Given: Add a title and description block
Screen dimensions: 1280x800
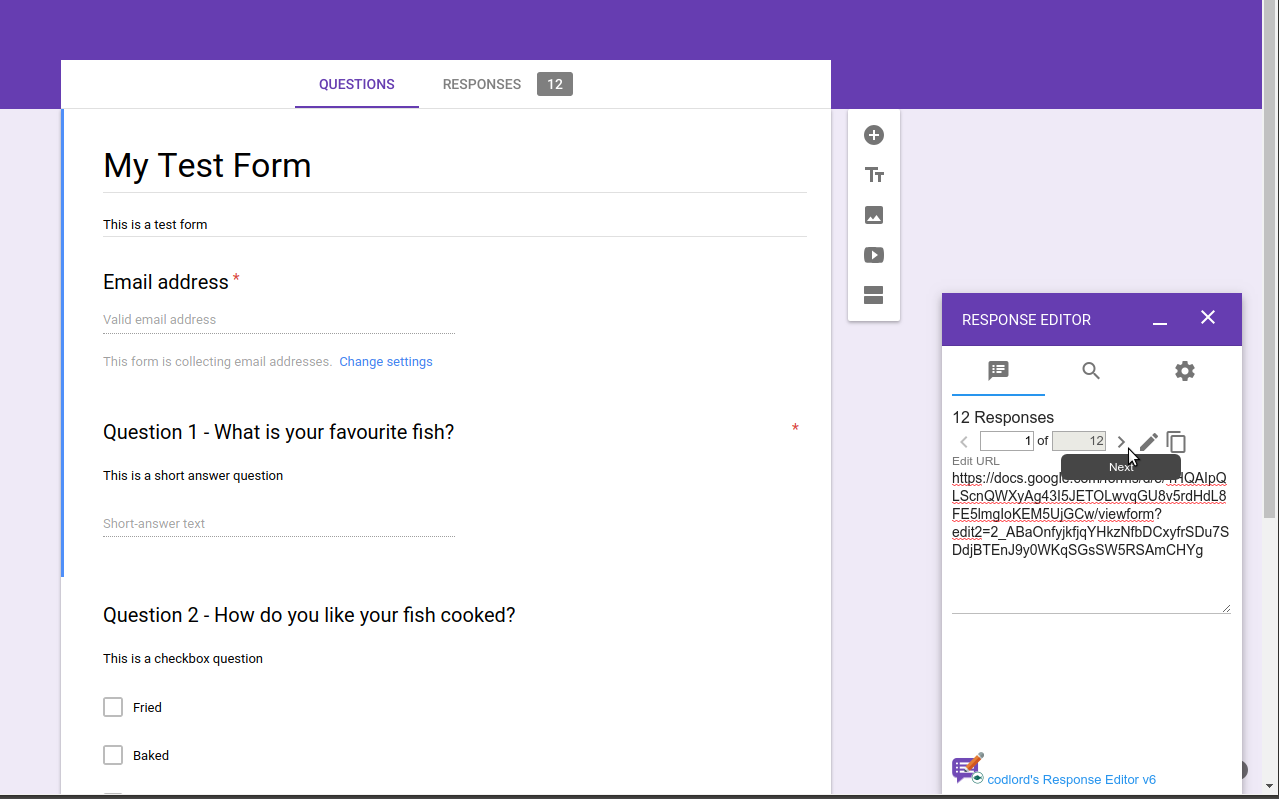Looking at the screenshot, I should 874,175.
